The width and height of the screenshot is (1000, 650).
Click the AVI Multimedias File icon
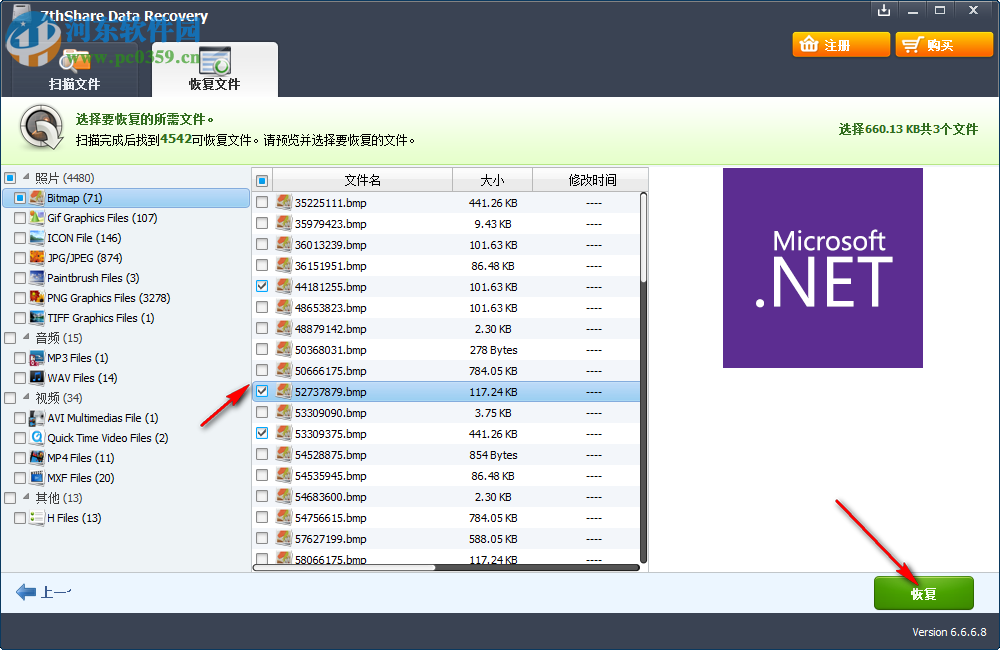[34, 418]
